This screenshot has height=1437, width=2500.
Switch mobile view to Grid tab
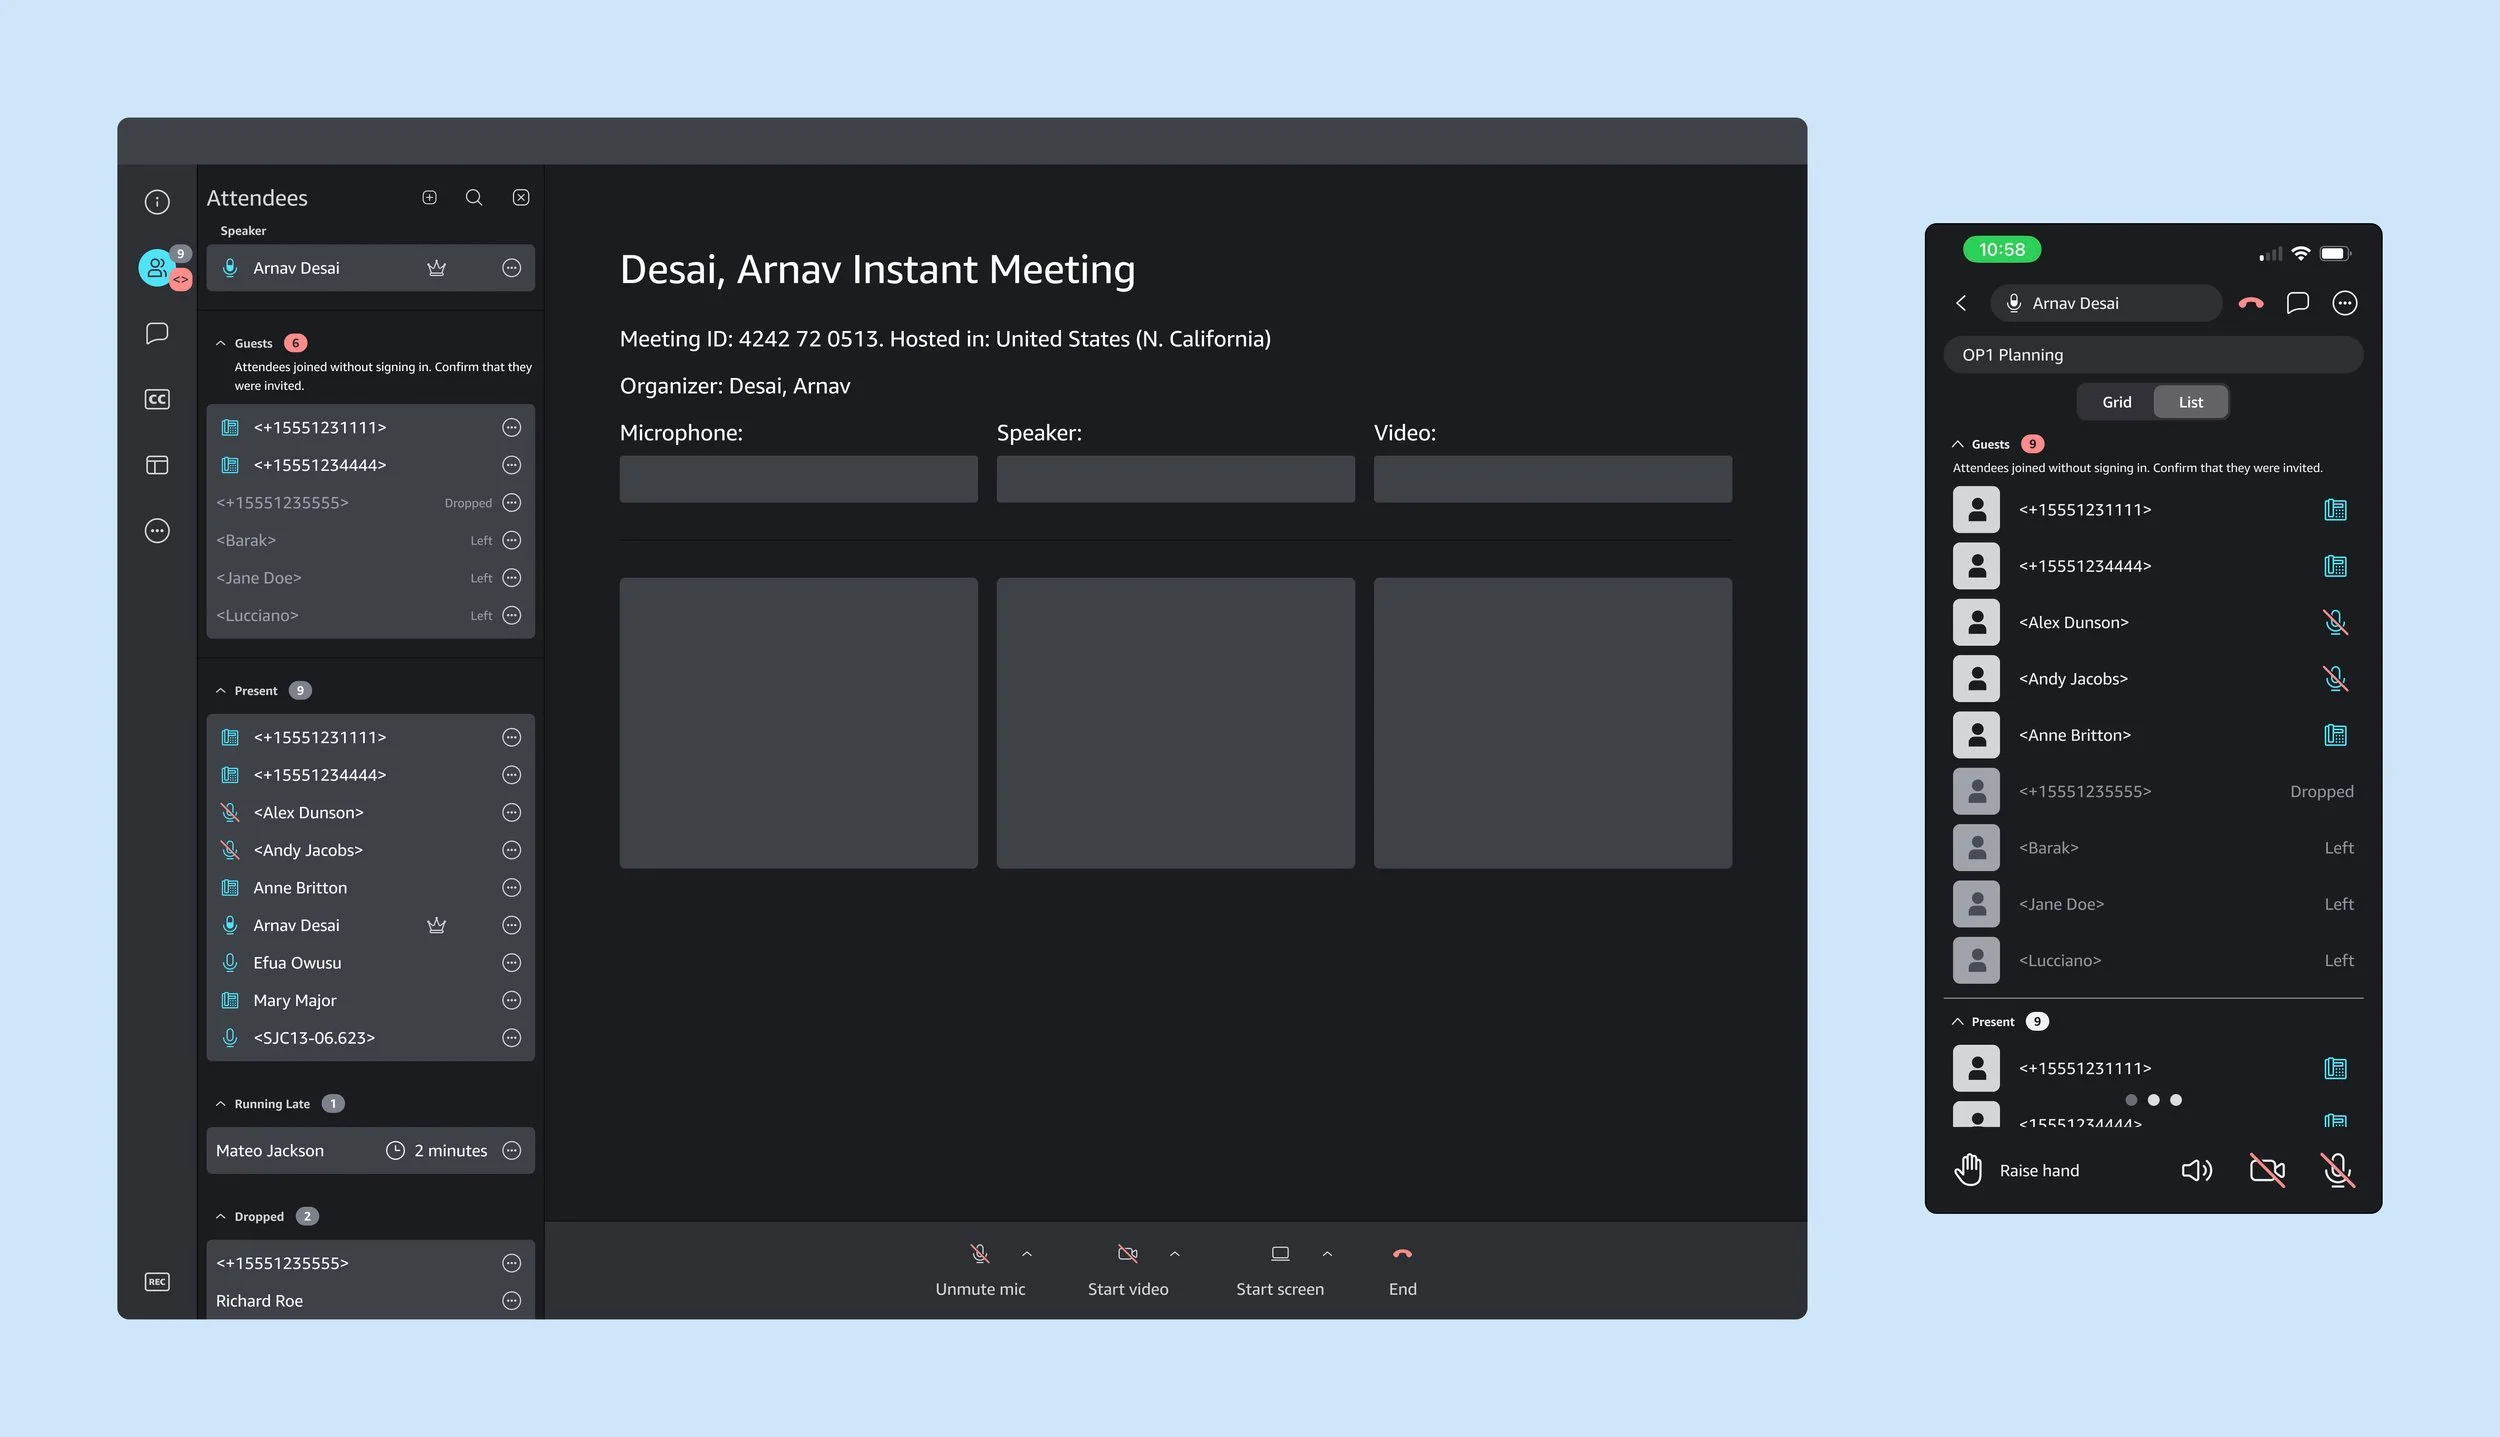coord(2116,402)
